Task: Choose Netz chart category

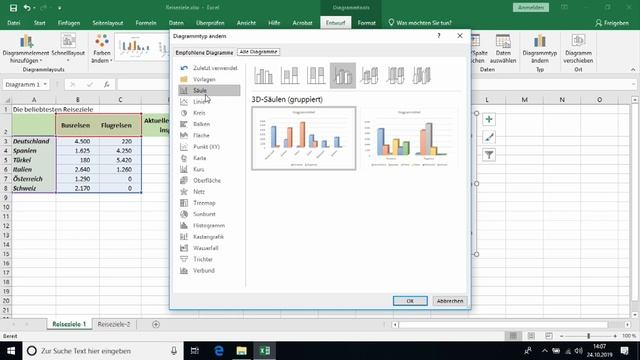Action: tap(209, 191)
